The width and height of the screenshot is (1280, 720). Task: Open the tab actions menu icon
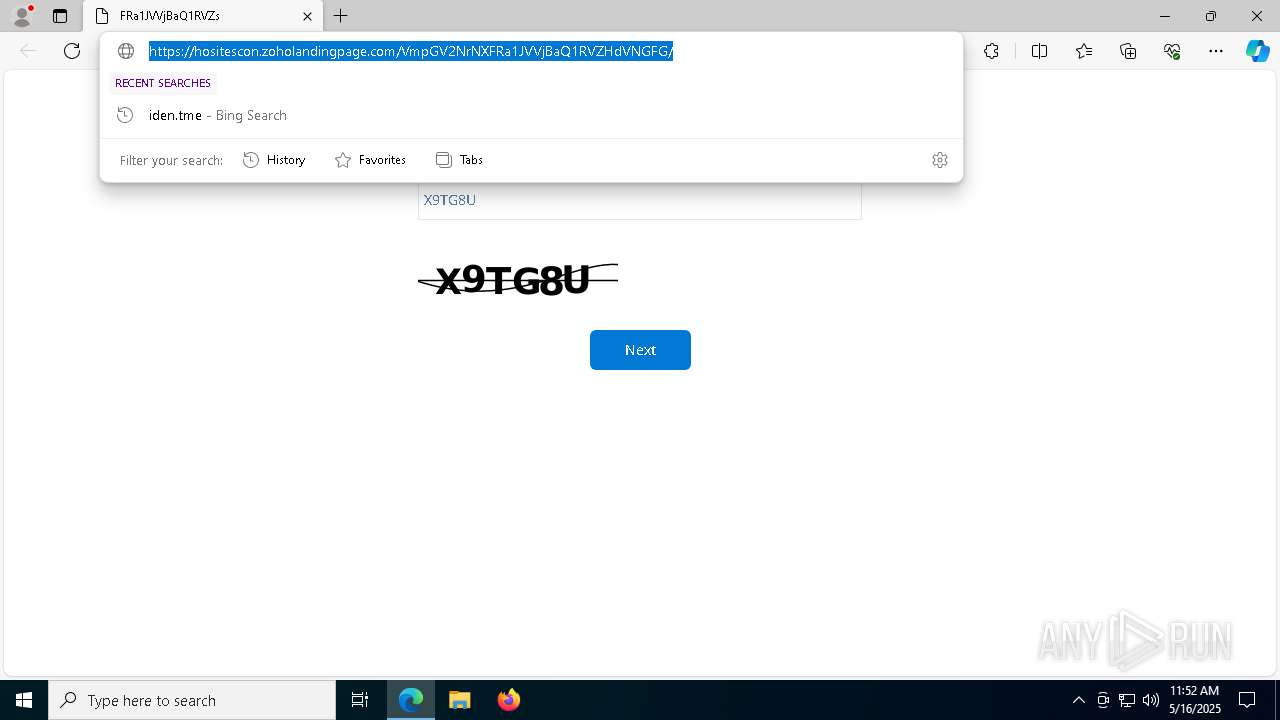[60, 16]
